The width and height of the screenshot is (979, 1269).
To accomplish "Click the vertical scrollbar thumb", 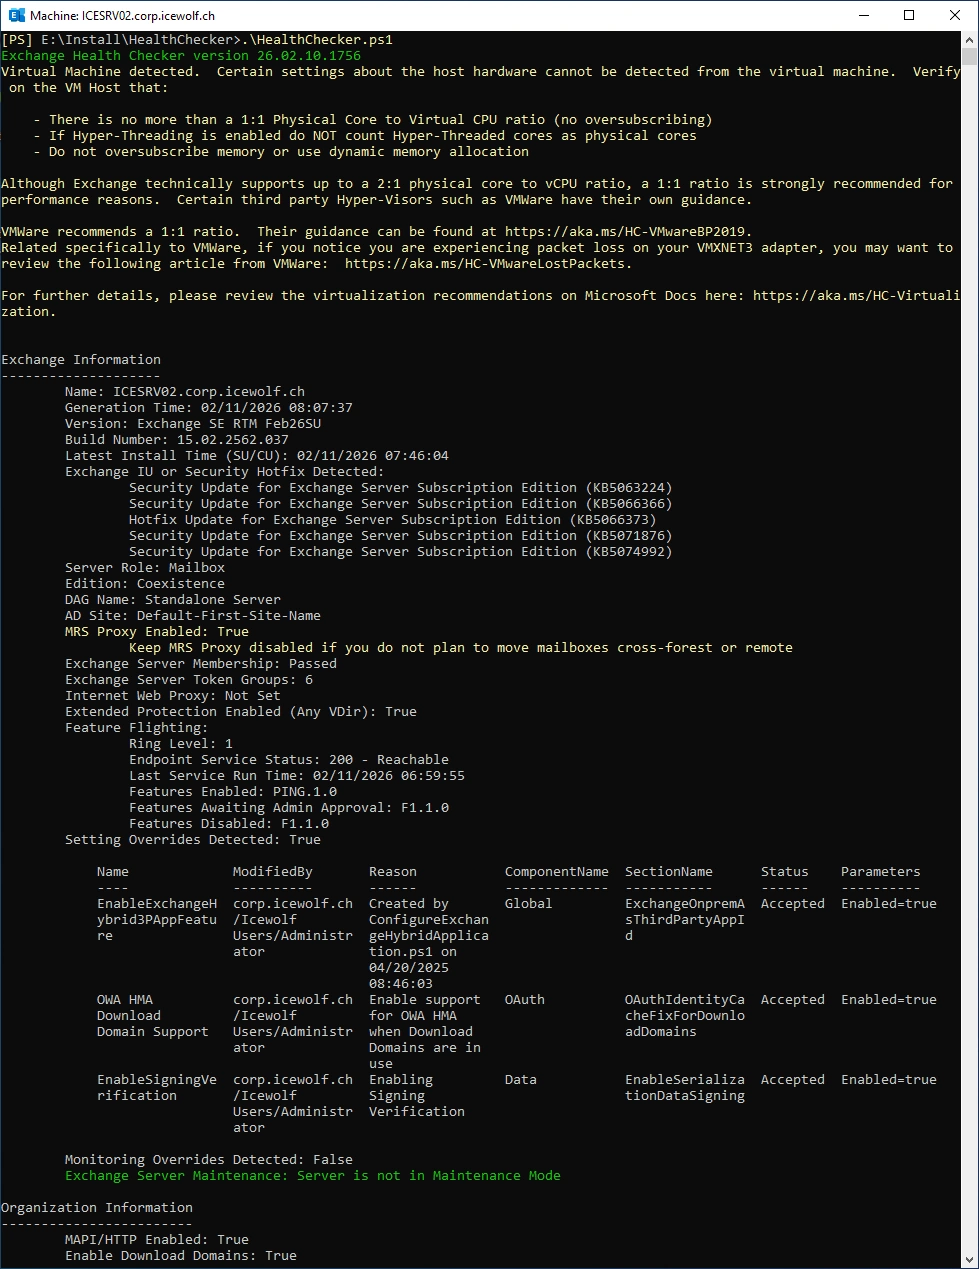I will click(x=969, y=58).
